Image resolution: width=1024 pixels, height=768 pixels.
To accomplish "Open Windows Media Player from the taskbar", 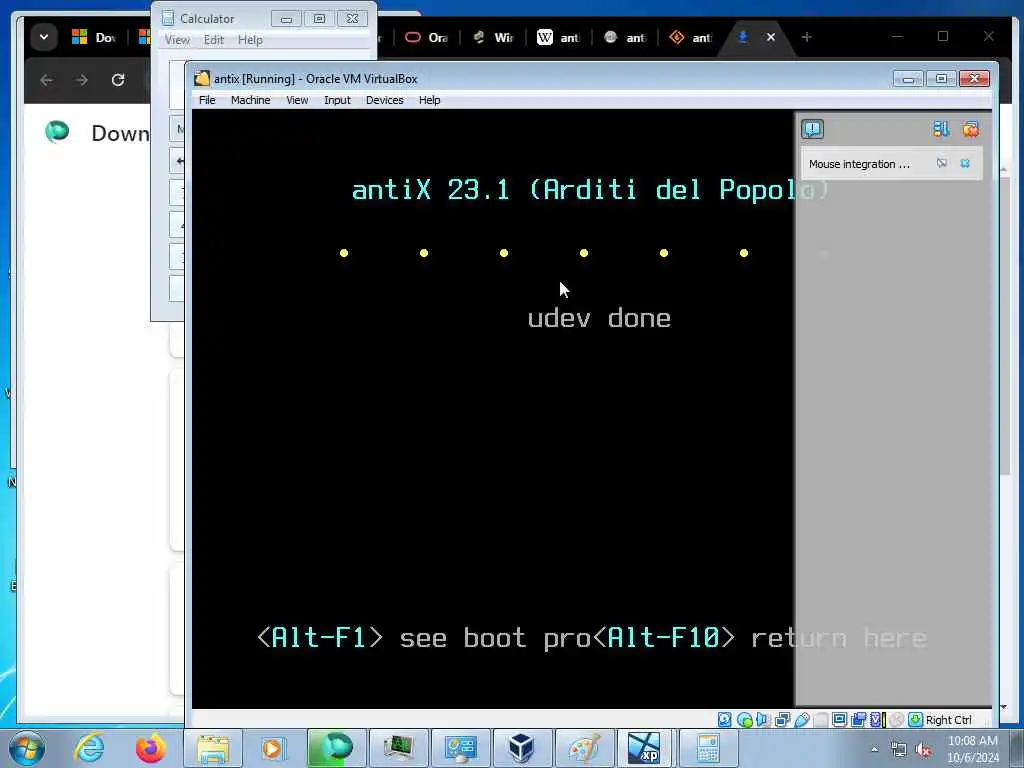I will pyautogui.click(x=273, y=748).
